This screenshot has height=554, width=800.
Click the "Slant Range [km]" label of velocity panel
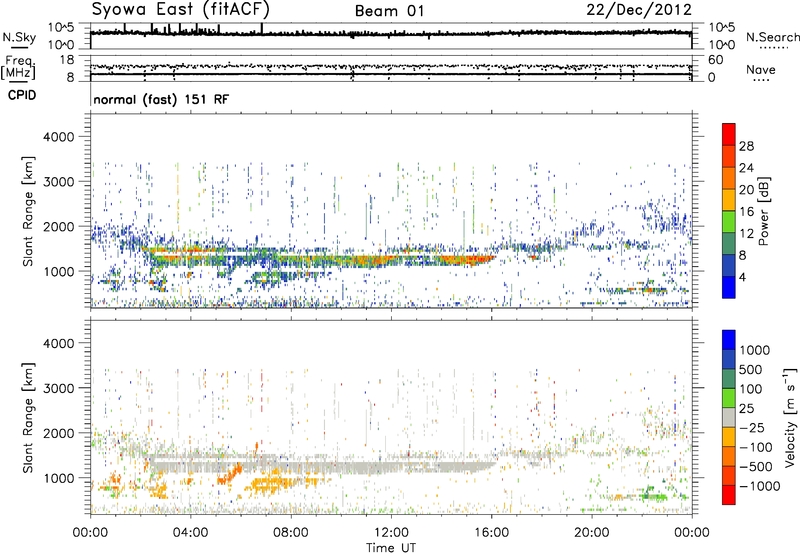coord(28,417)
